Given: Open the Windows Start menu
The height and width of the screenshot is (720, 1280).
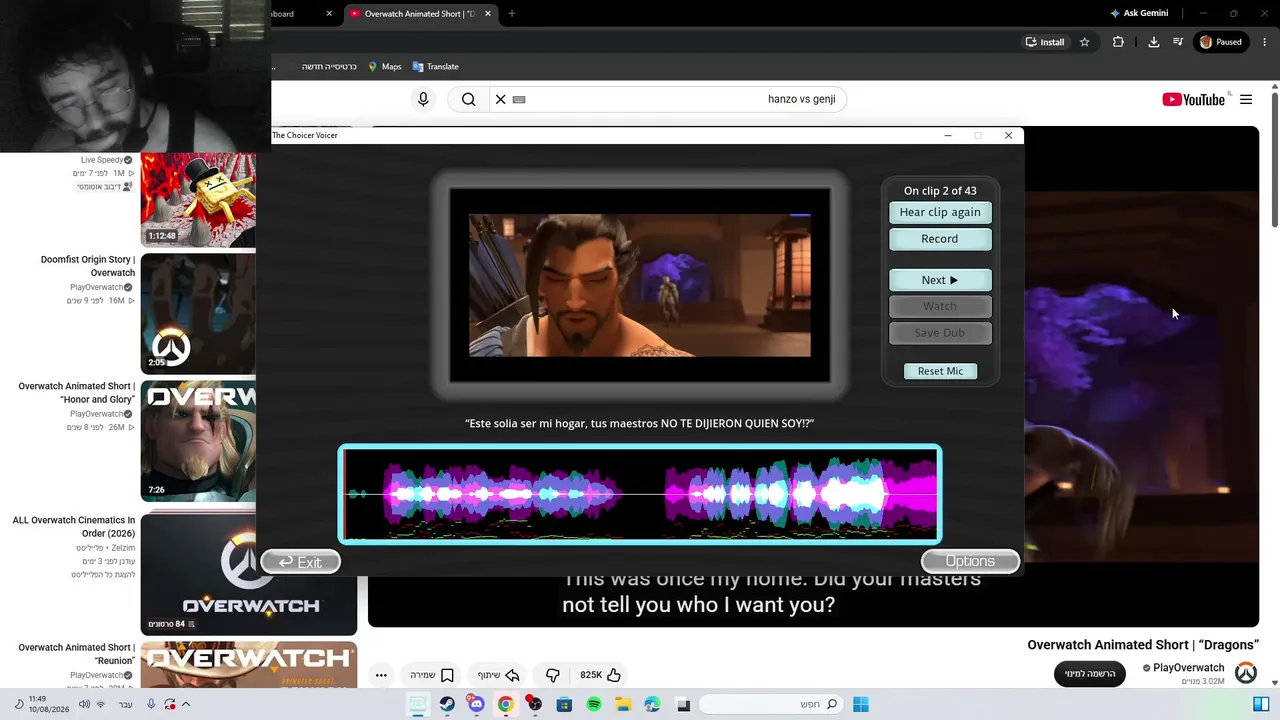Looking at the screenshot, I should [860, 705].
